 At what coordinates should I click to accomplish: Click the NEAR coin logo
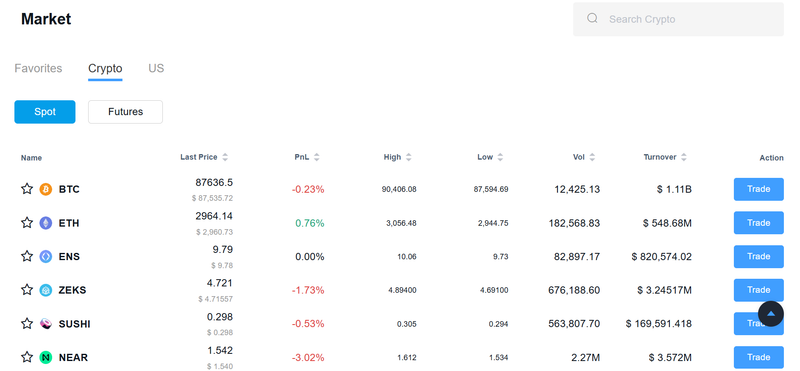click(46, 357)
